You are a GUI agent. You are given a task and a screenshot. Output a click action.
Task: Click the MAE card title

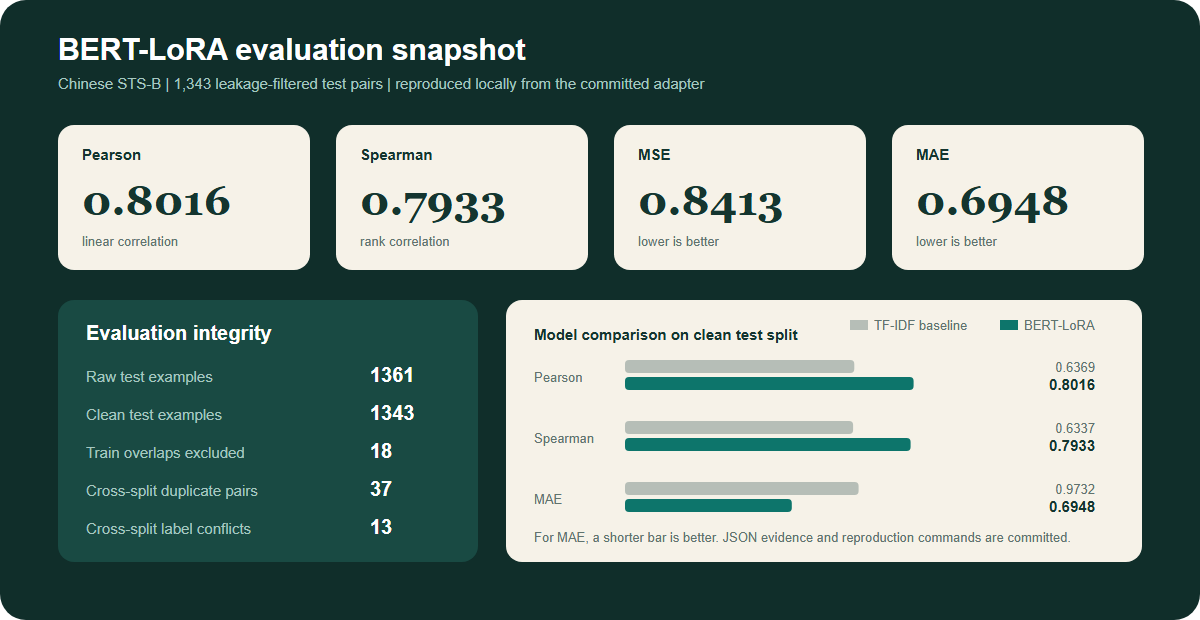click(932, 155)
